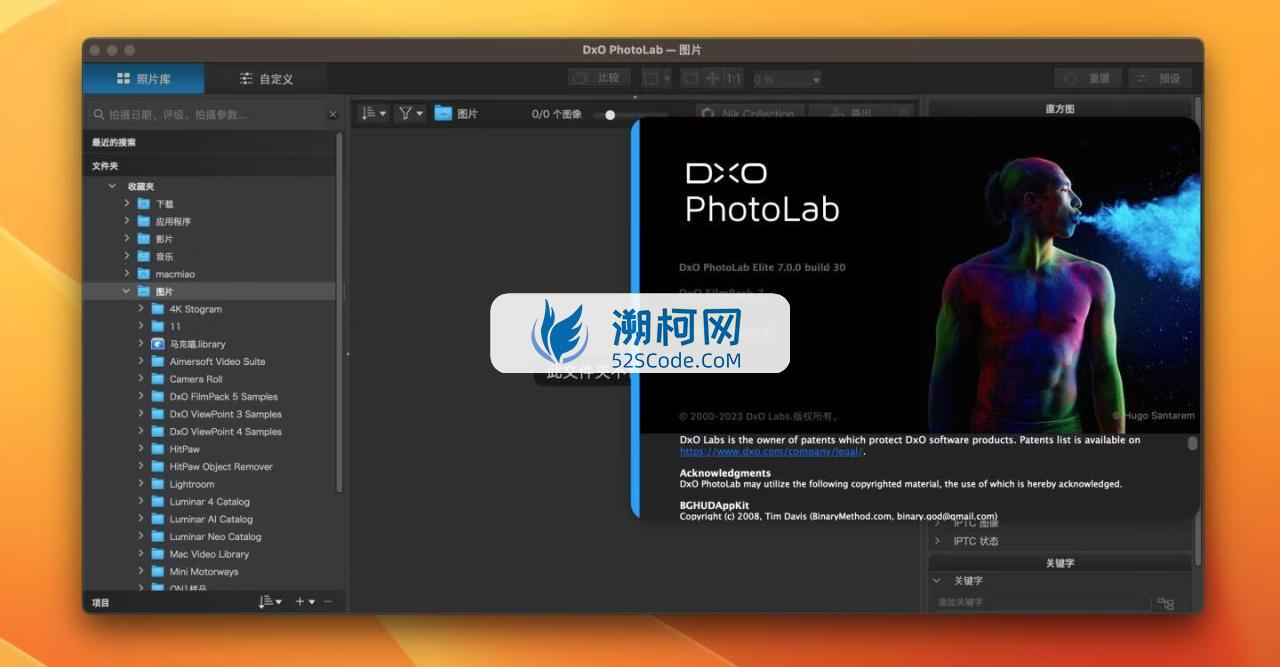
Task: Open the projects sort dropdown at the bottom
Action: (x=270, y=602)
